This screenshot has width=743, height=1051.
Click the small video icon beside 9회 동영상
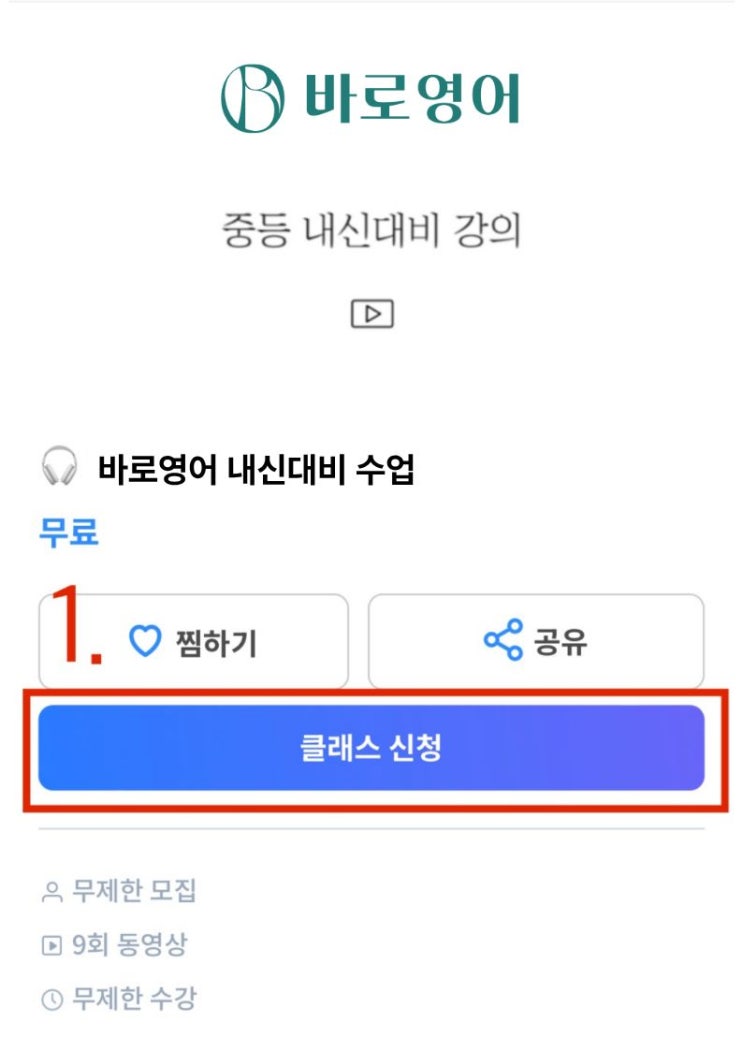[51, 945]
